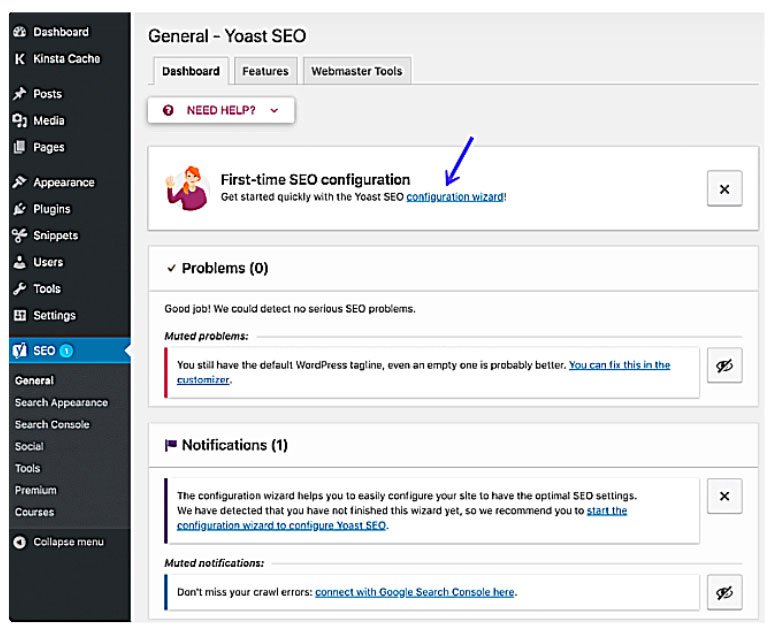Image resolution: width=773 pixels, height=628 pixels.
Task: Click the NEED HELP? button label
Action: click(221, 110)
